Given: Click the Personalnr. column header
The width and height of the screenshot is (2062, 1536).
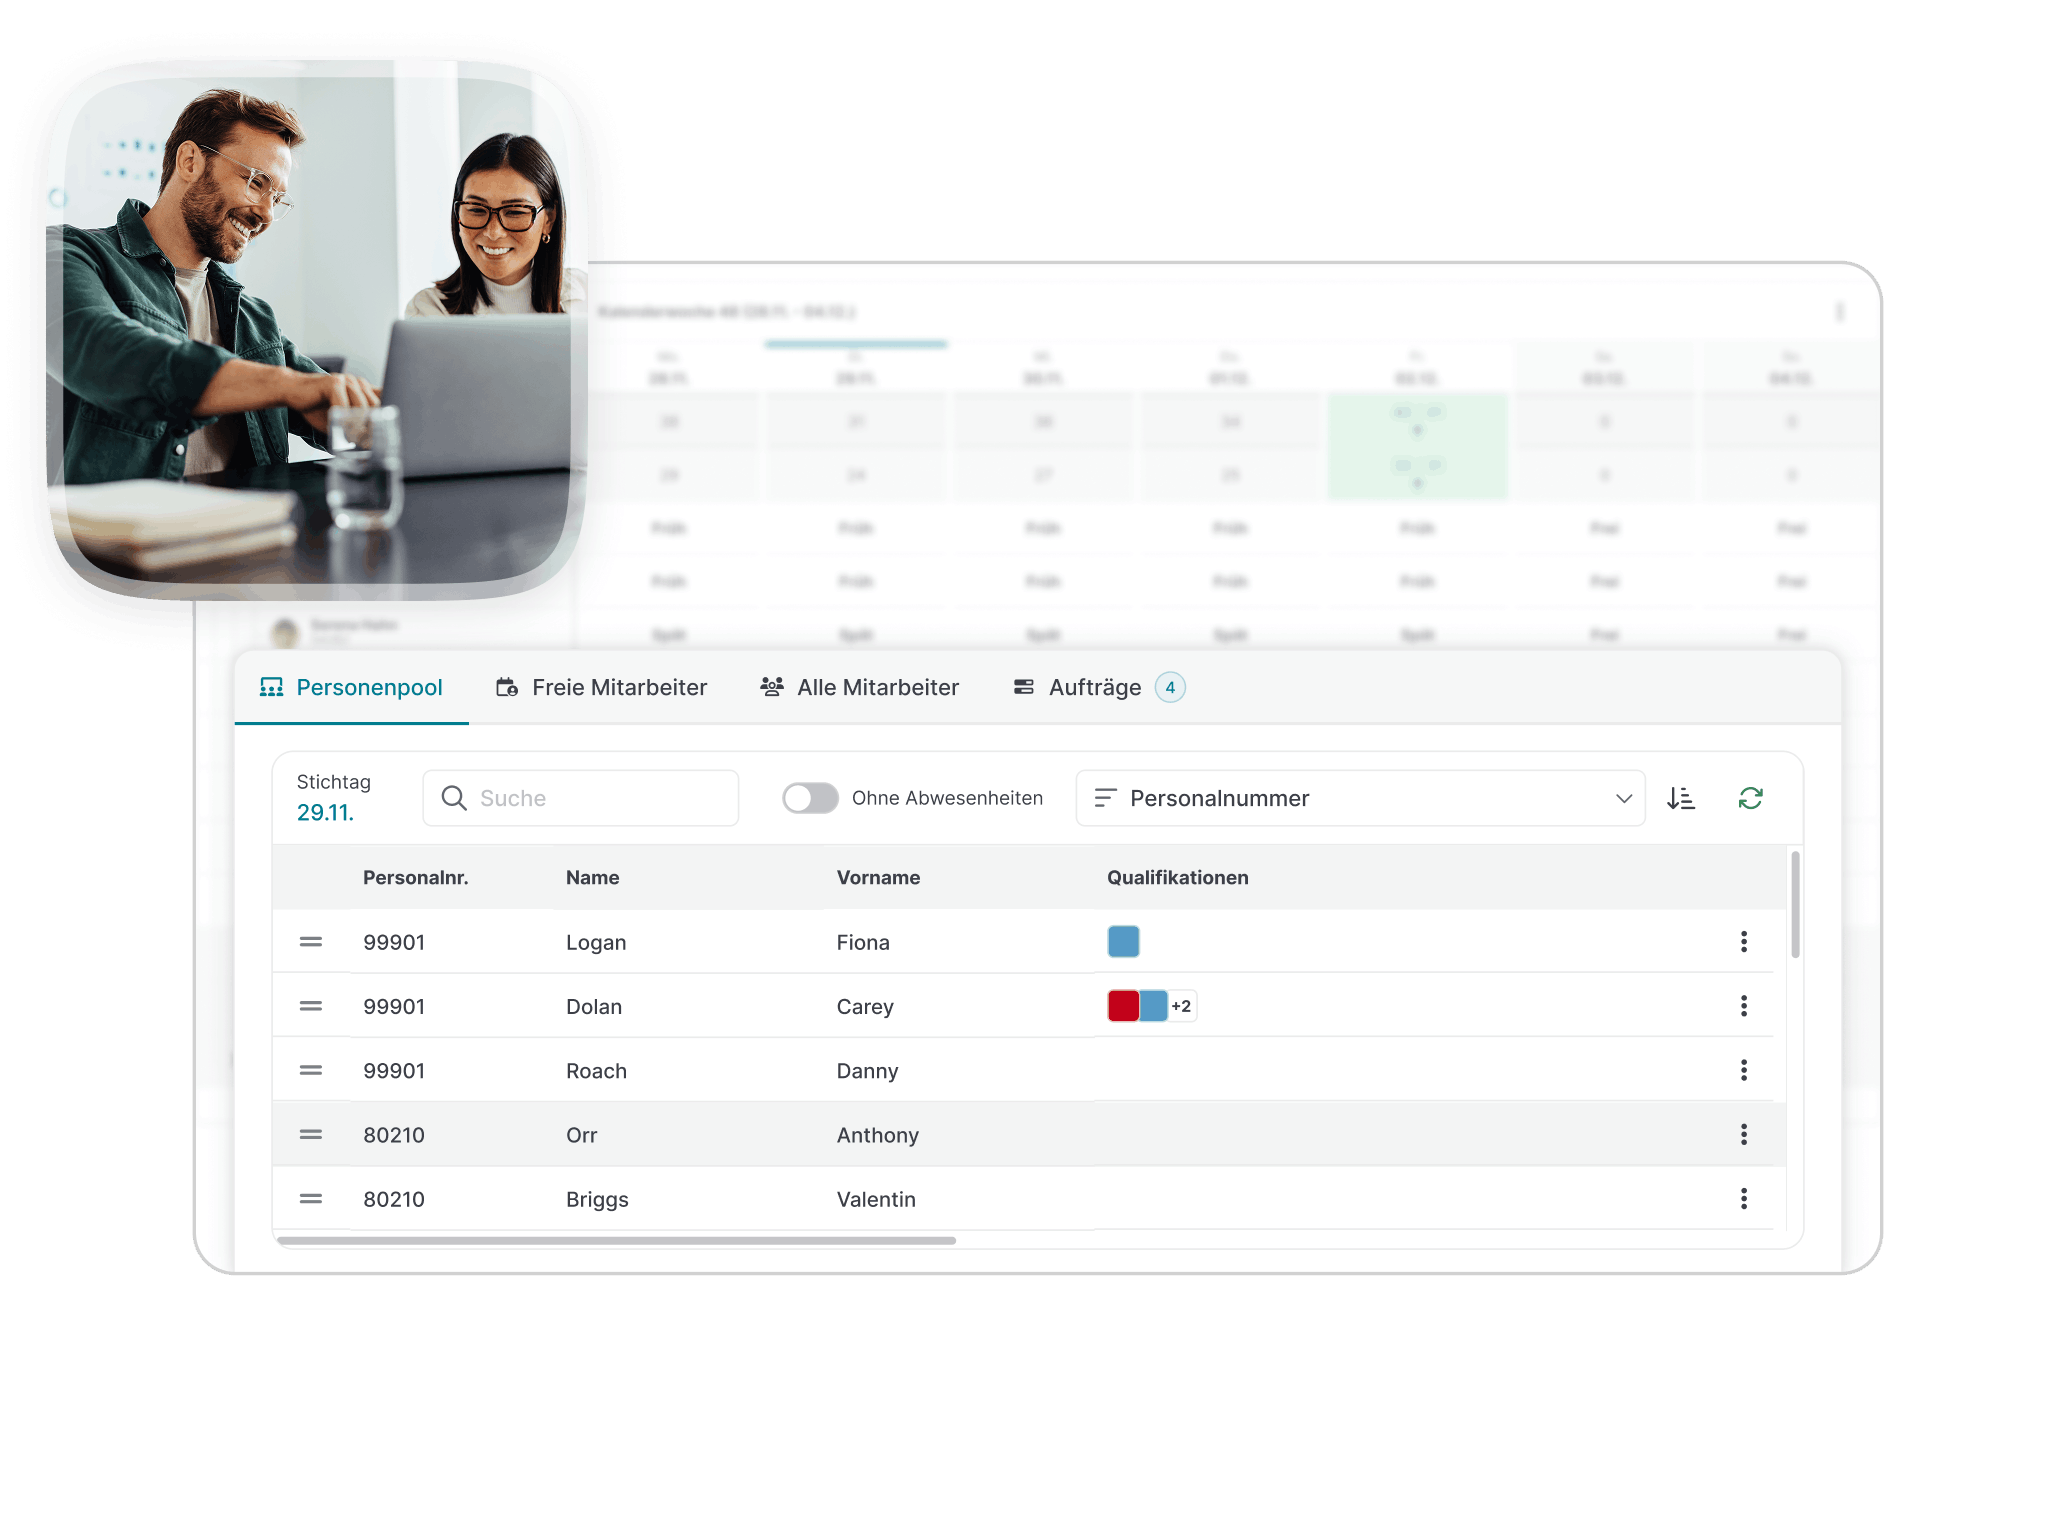Looking at the screenshot, I should 415,878.
